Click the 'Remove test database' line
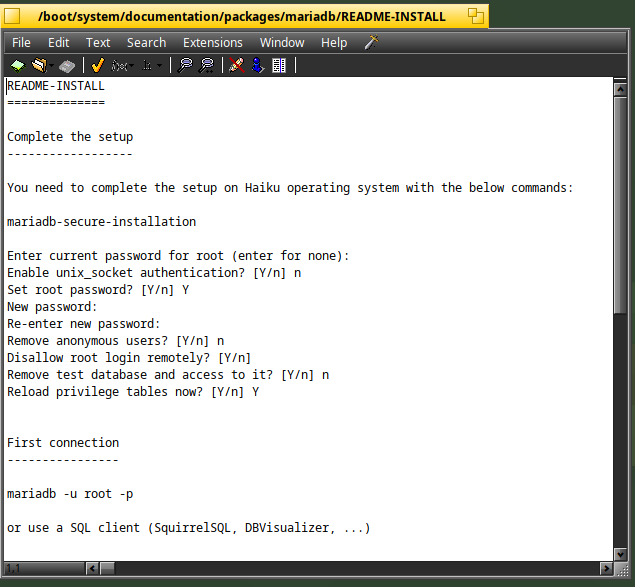The height and width of the screenshot is (587, 635). click(168, 375)
